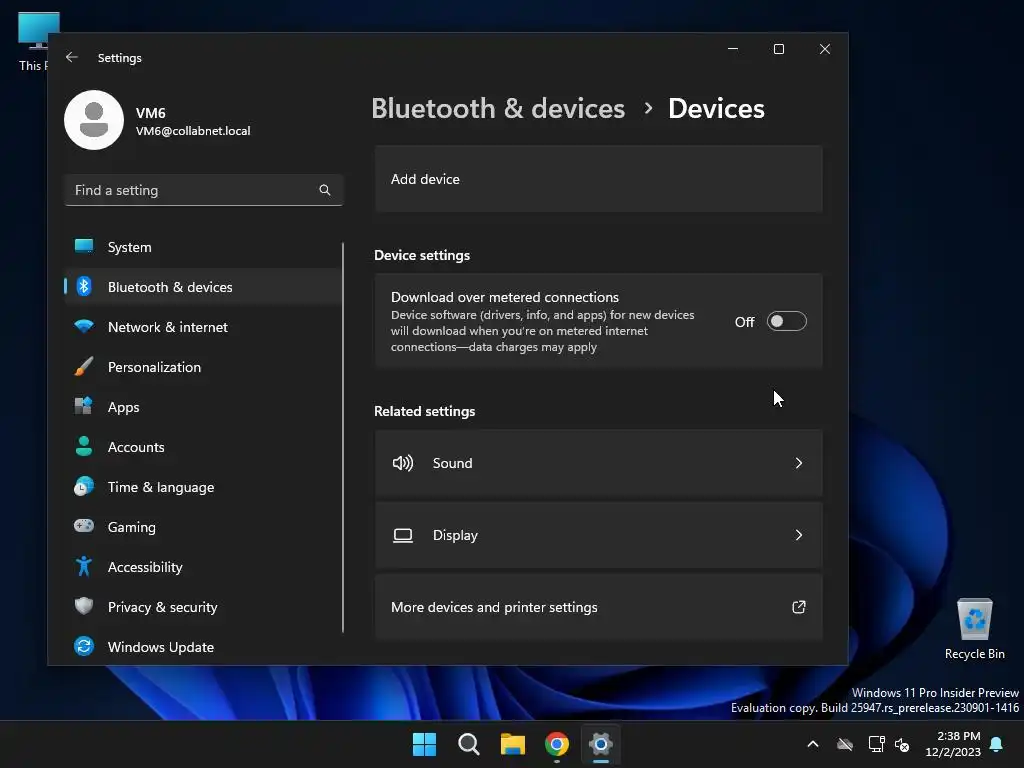
Task: Click the Sound speaker icon
Action: coord(403,463)
